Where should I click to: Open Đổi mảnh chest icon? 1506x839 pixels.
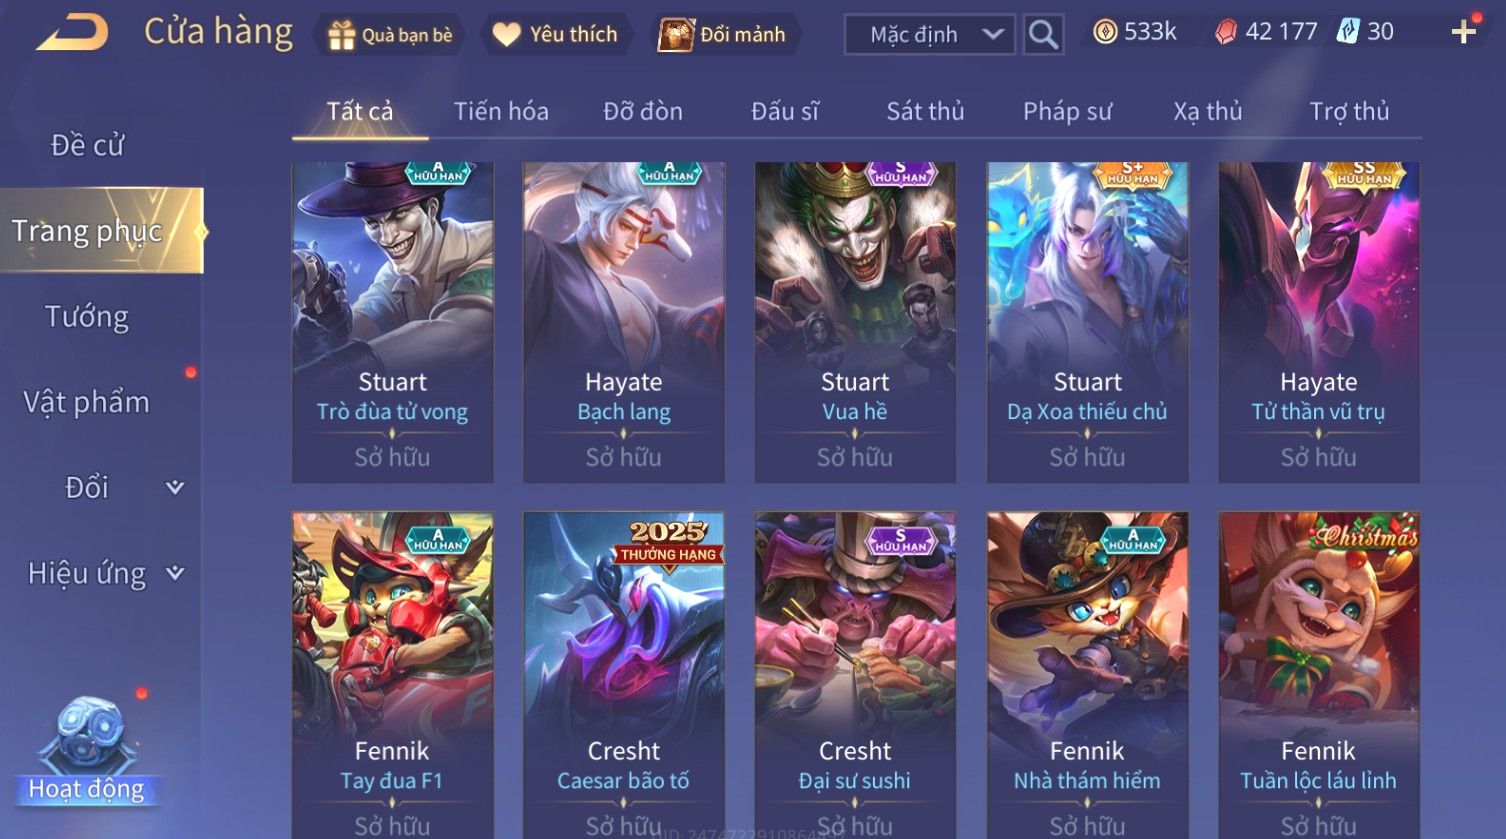pyautogui.click(x=676, y=35)
